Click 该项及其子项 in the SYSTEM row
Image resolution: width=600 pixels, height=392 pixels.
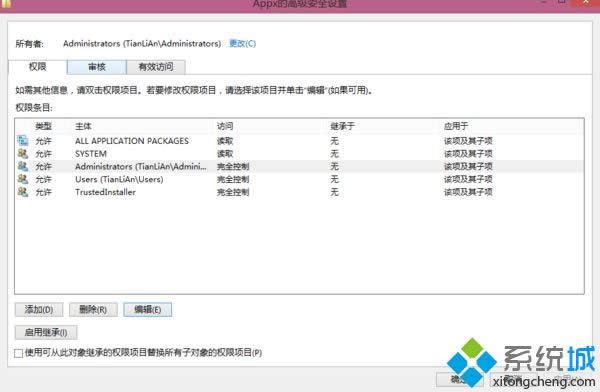468,154
